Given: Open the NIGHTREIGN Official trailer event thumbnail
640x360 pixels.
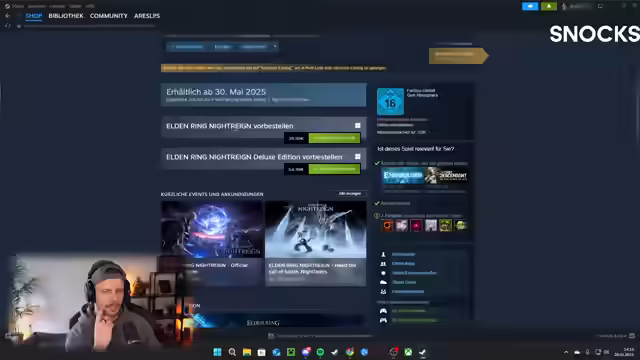Looking at the screenshot, I should coord(212,229).
